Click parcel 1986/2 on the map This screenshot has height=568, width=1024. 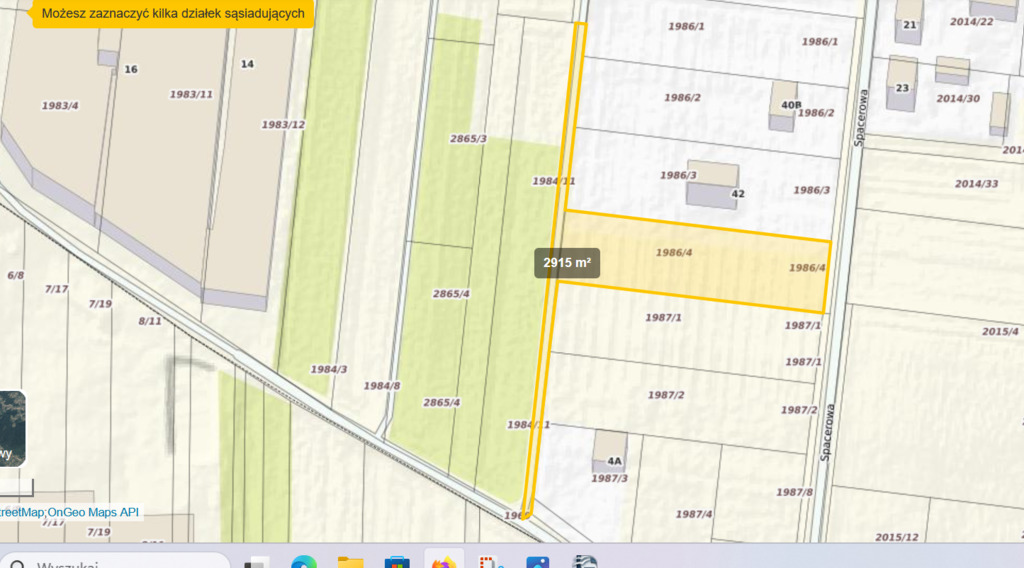coord(681,97)
